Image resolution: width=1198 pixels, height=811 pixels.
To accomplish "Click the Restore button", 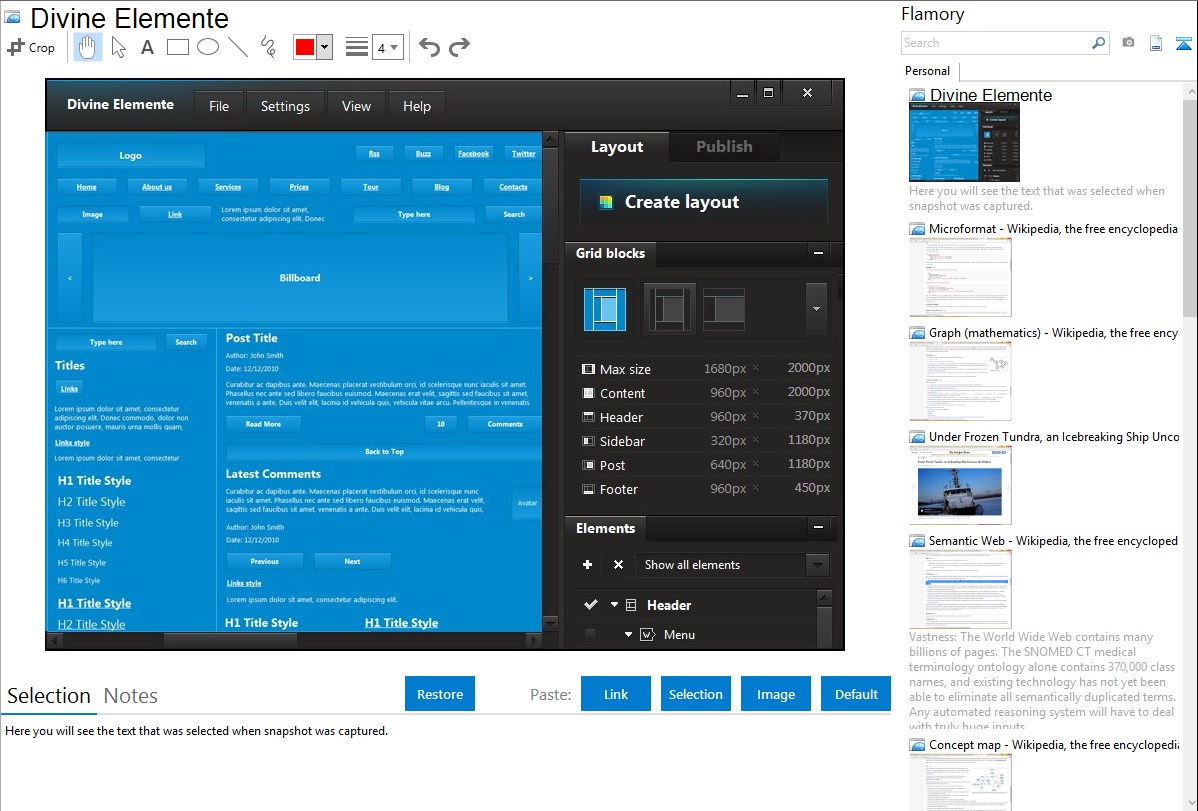I will coord(440,694).
